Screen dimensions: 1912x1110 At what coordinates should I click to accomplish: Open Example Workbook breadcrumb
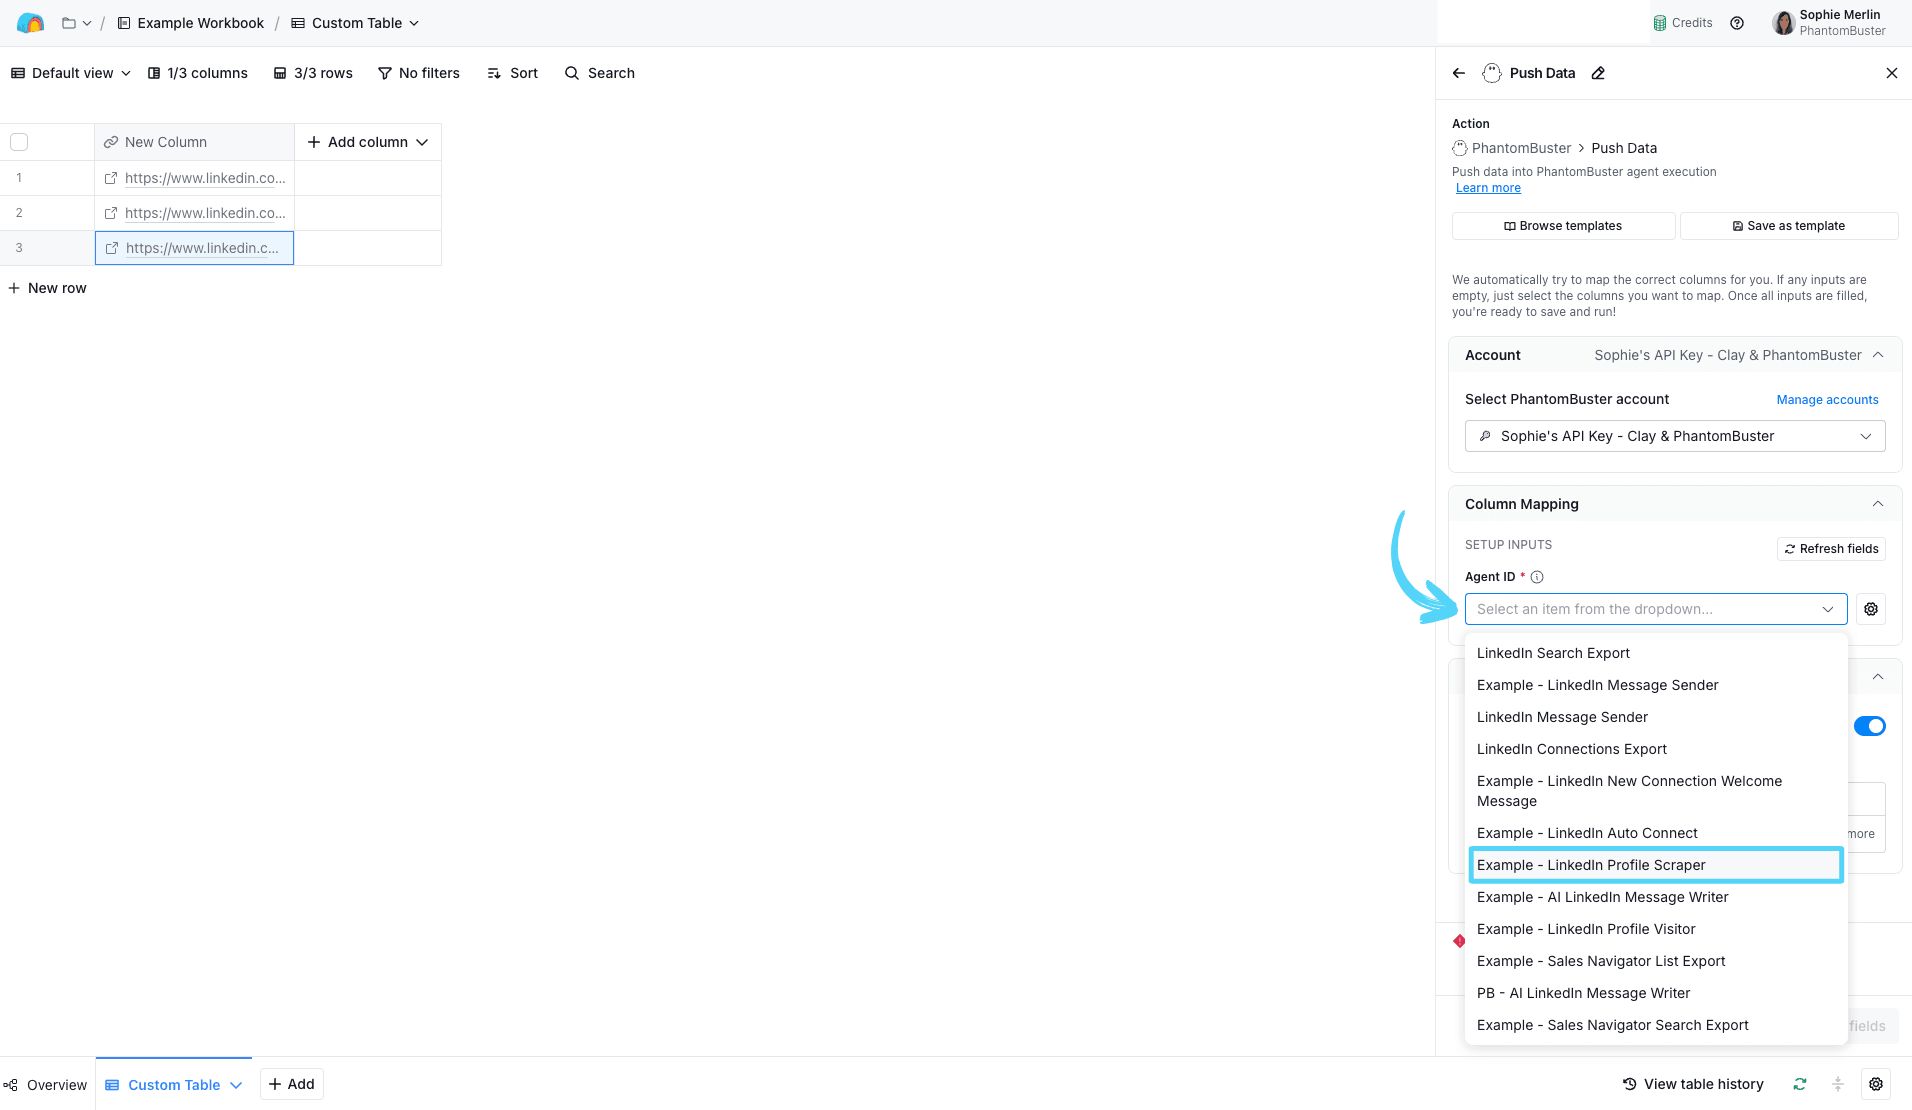(190, 23)
